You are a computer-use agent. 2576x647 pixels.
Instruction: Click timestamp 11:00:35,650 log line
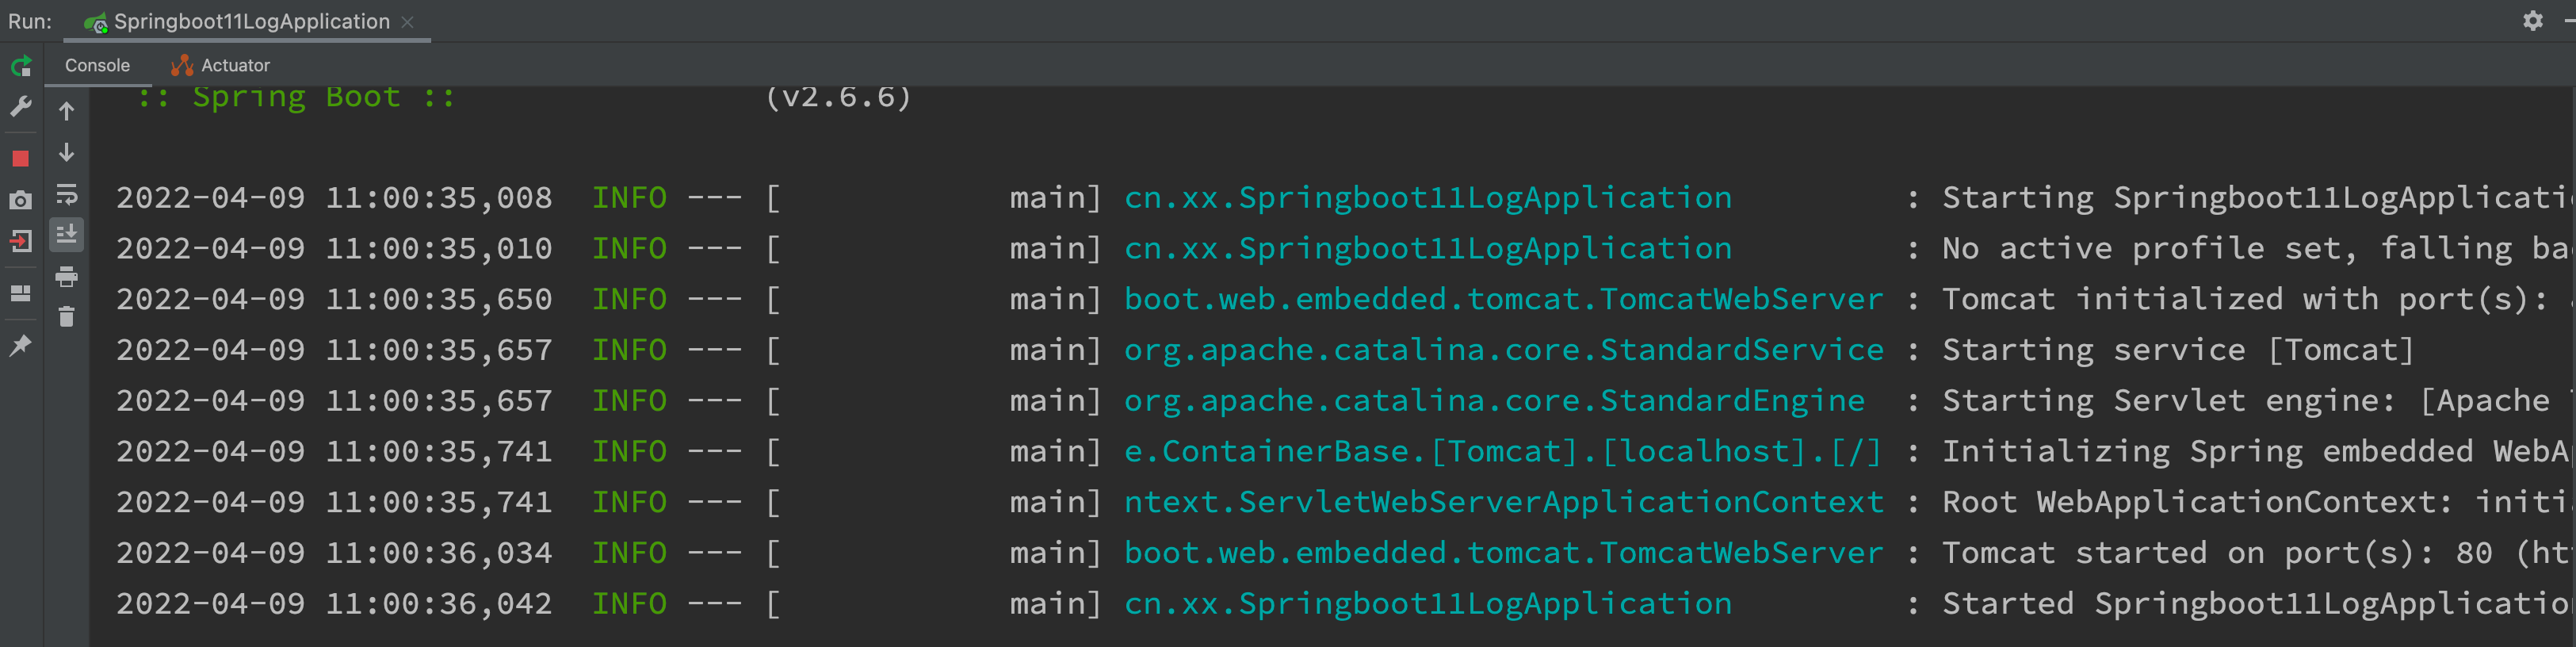438,300
